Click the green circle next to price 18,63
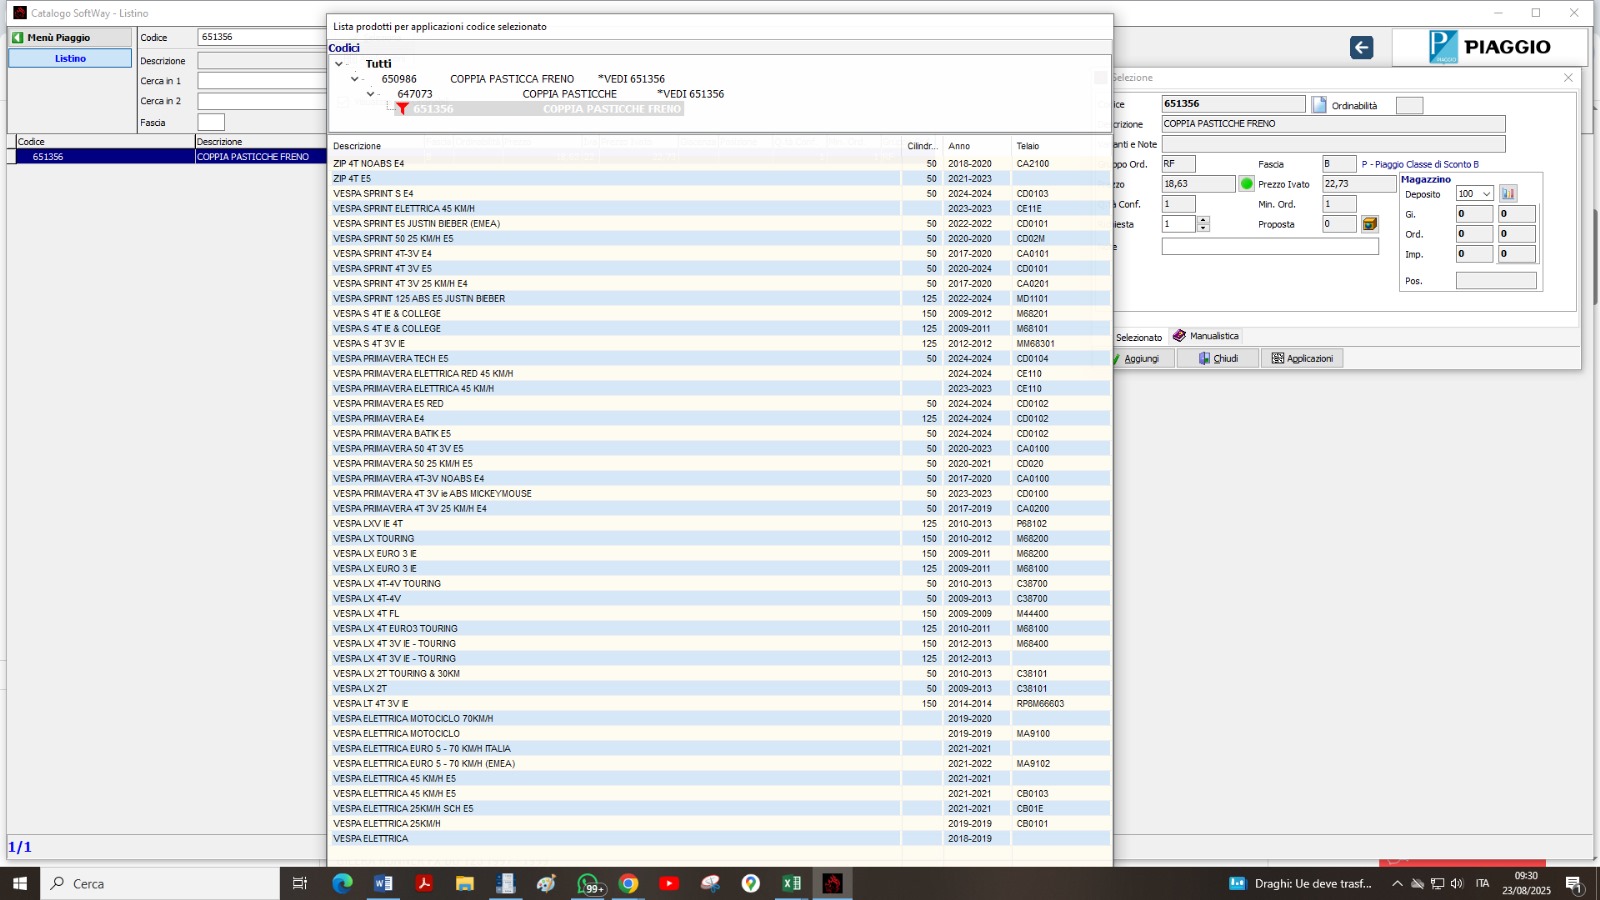The image size is (1600, 900). click(1246, 184)
